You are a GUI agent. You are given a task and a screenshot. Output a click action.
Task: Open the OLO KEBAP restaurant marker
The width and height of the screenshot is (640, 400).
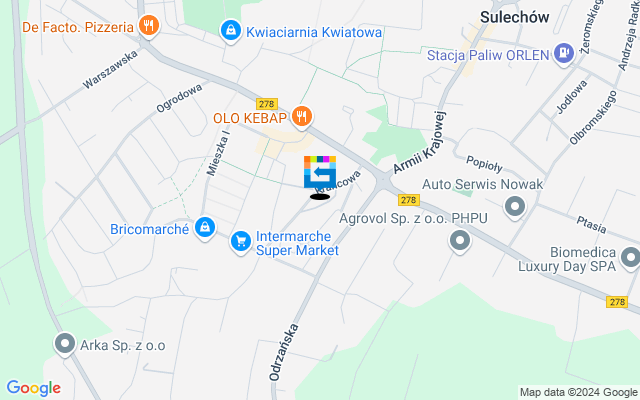(x=302, y=117)
